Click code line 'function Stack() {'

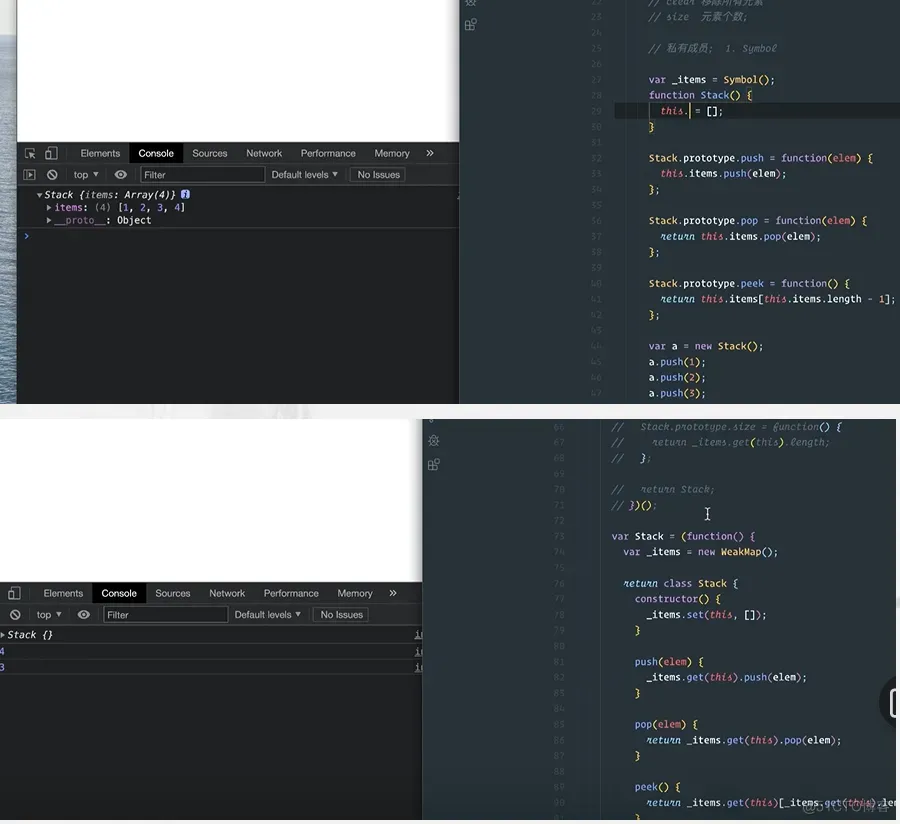700,95
